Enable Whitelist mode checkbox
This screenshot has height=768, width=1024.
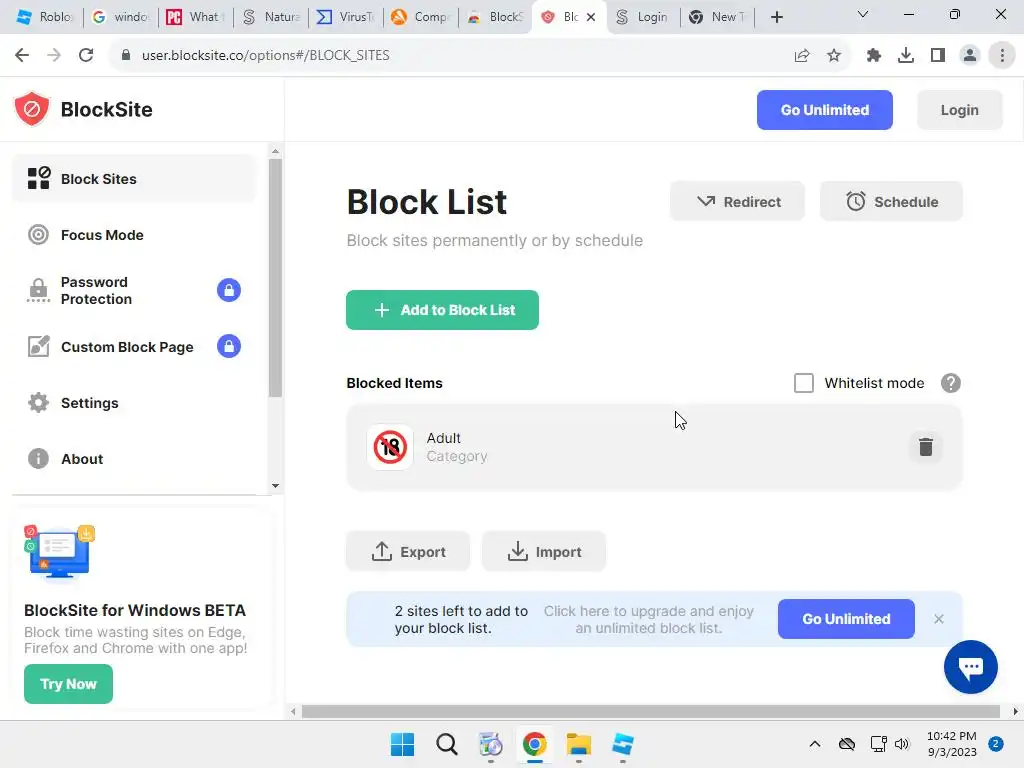(x=803, y=383)
